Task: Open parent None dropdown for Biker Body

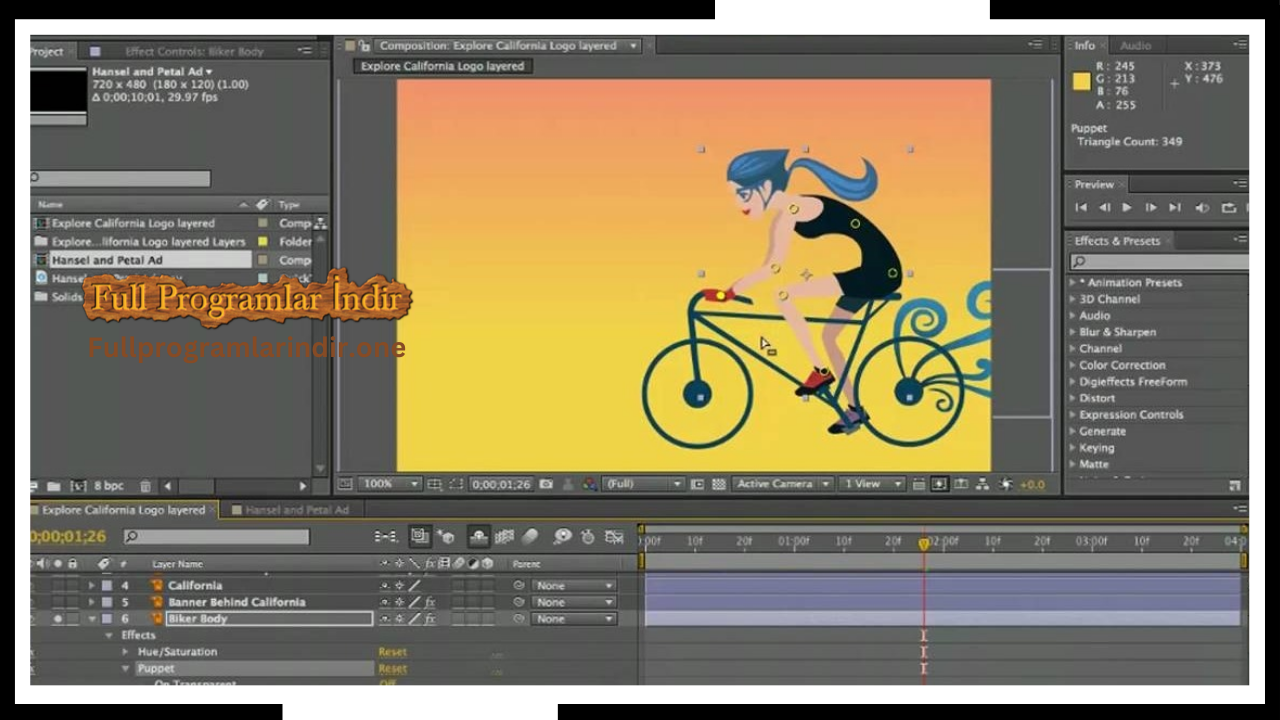Action: coord(573,619)
